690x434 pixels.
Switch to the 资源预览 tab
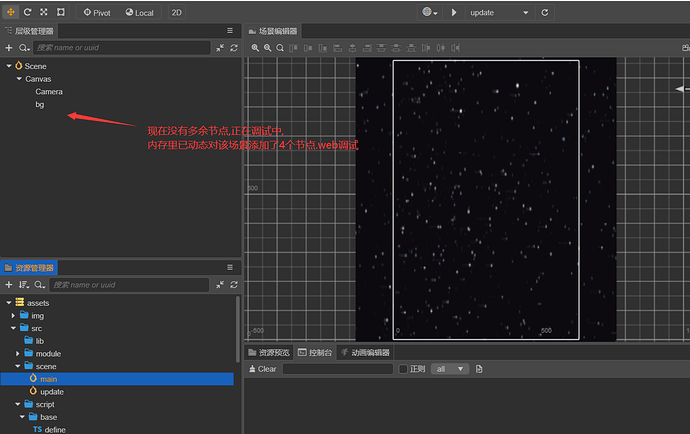click(269, 353)
